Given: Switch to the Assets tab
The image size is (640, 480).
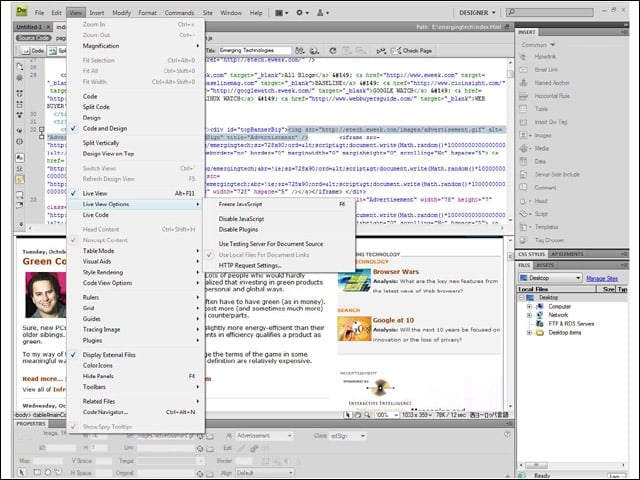Looking at the screenshot, I should pos(544,265).
